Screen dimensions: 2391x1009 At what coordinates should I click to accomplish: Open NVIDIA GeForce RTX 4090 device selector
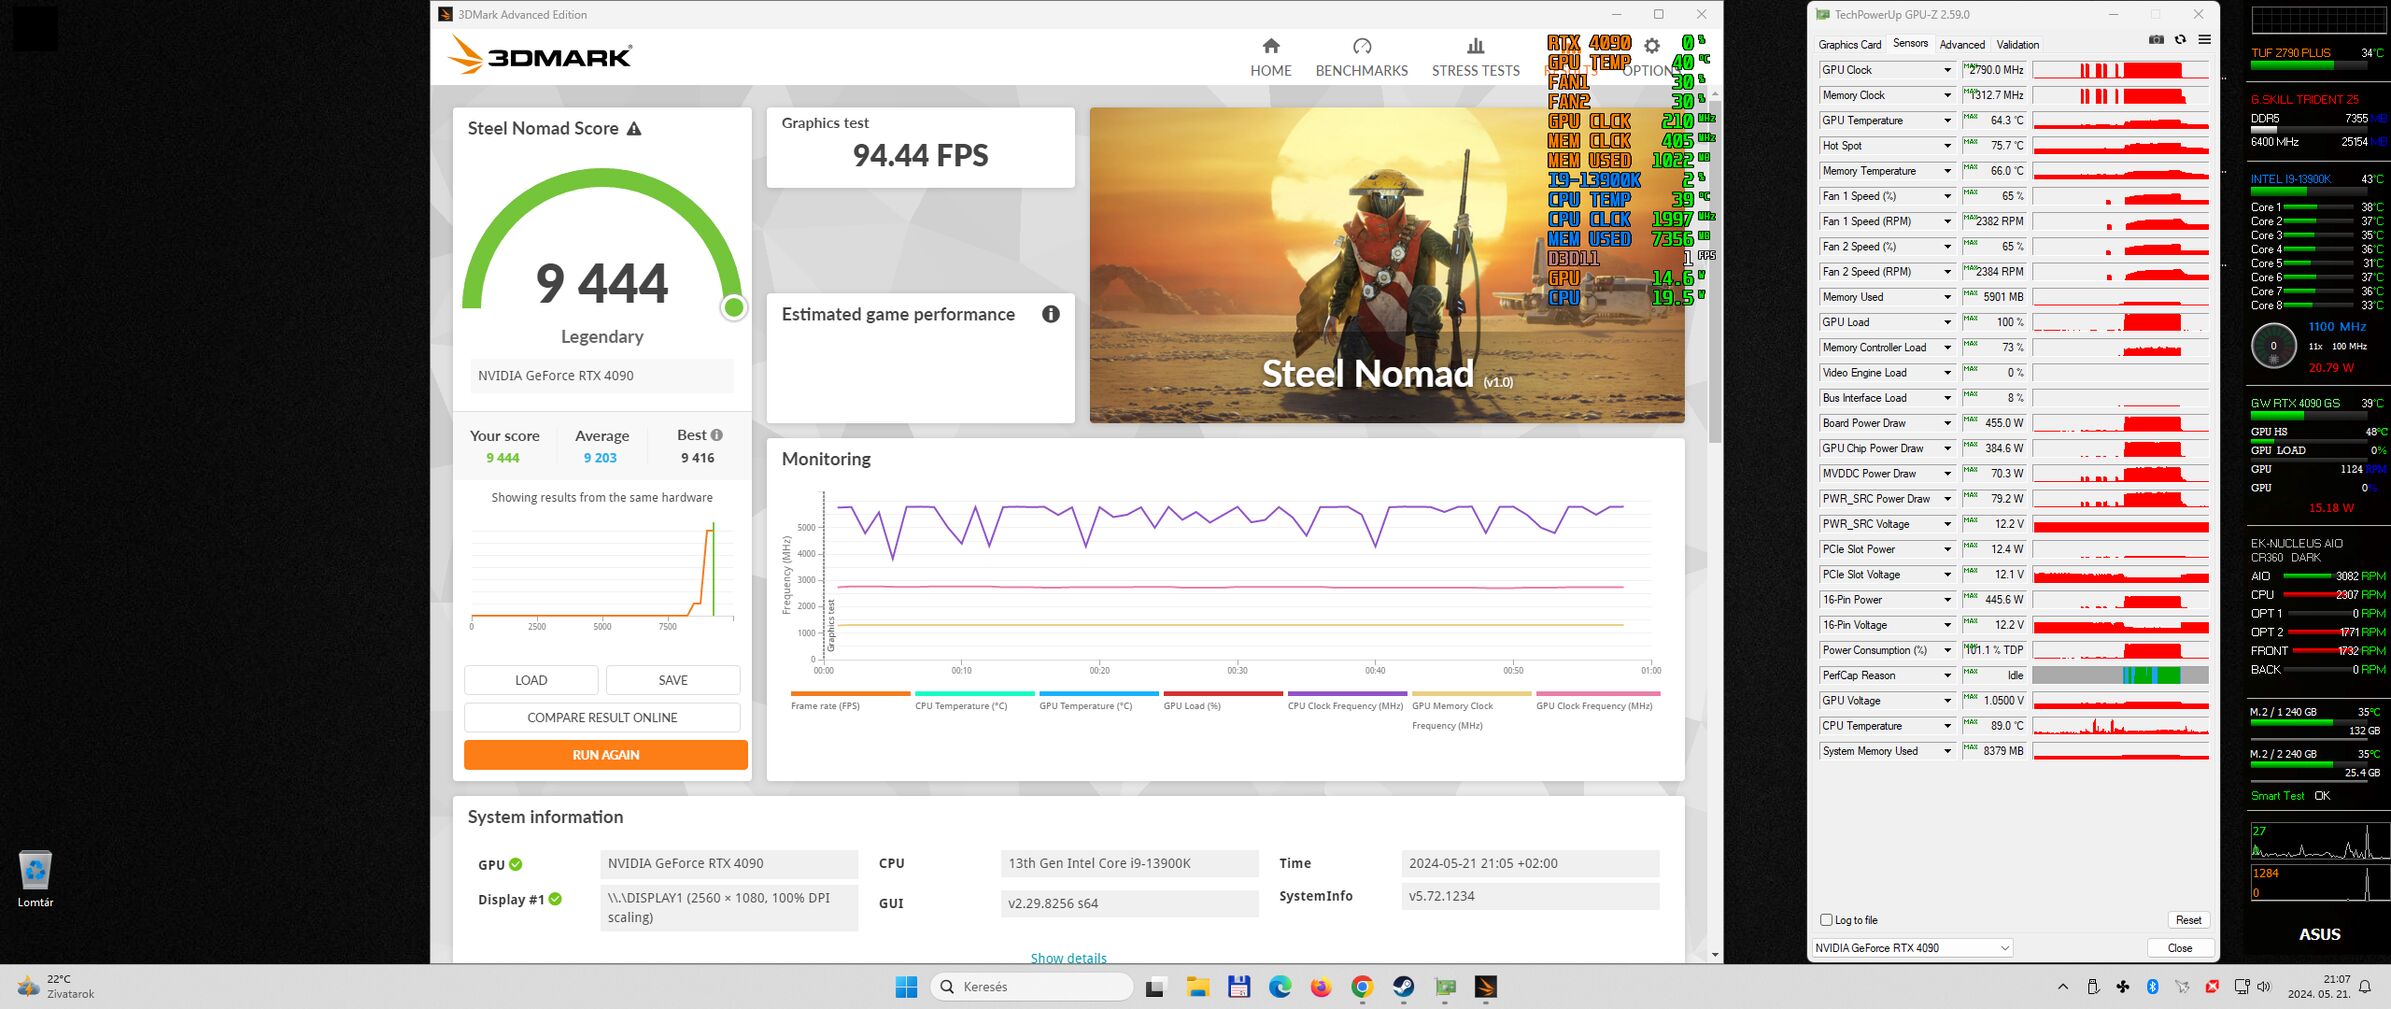(1911, 948)
